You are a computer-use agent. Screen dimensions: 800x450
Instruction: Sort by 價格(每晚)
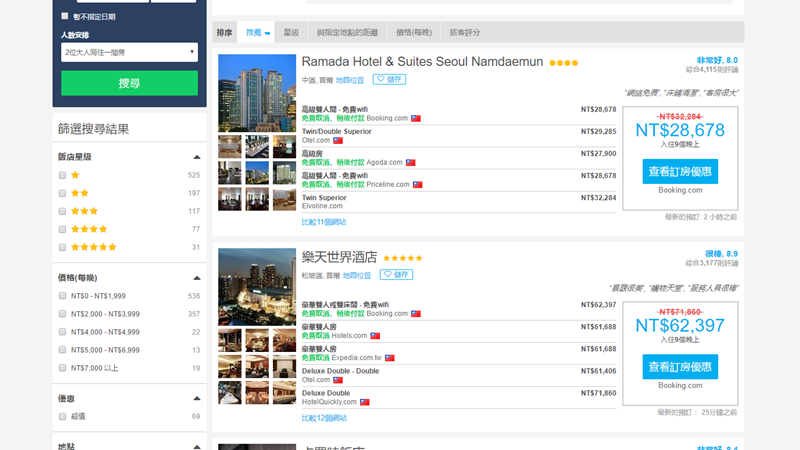(x=414, y=32)
